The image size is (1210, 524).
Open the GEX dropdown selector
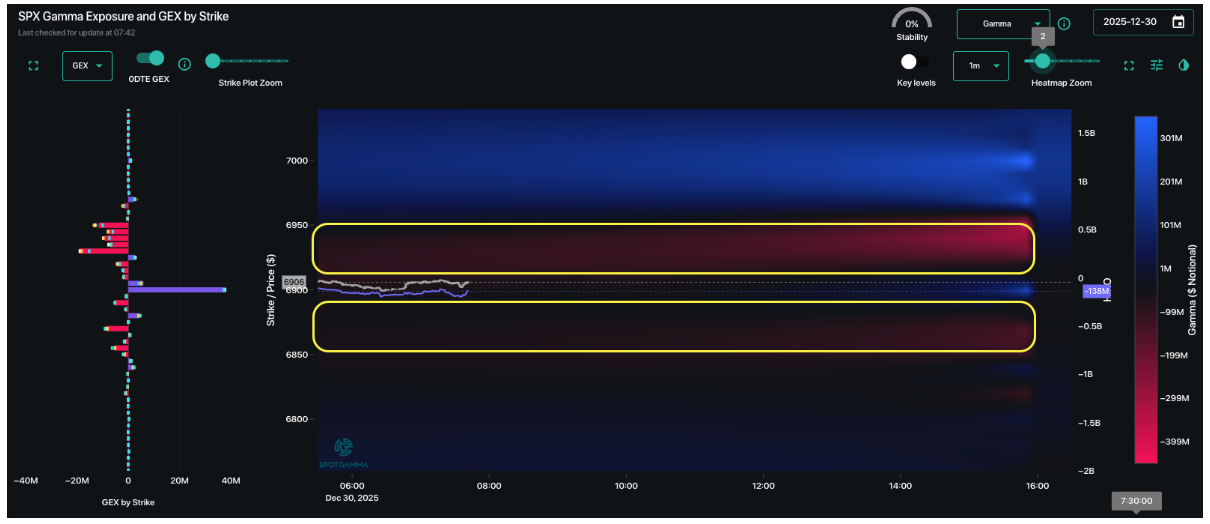pos(87,66)
